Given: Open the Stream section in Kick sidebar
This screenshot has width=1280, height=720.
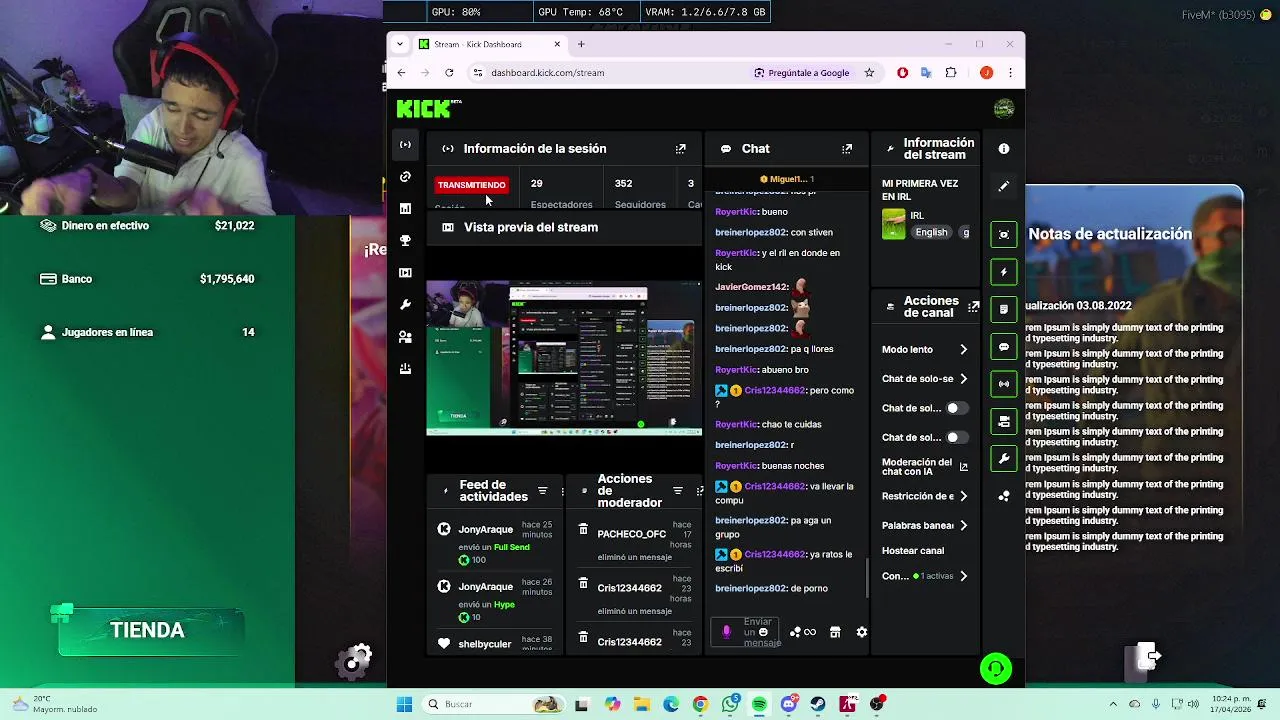Looking at the screenshot, I should [x=405, y=145].
